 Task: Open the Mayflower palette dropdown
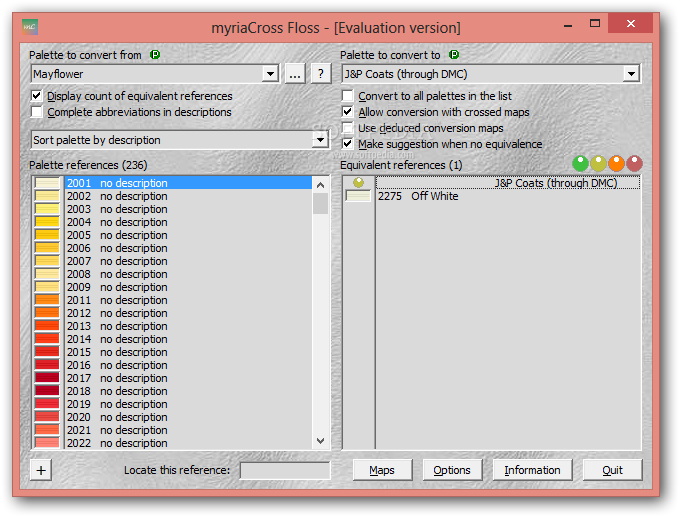point(270,74)
